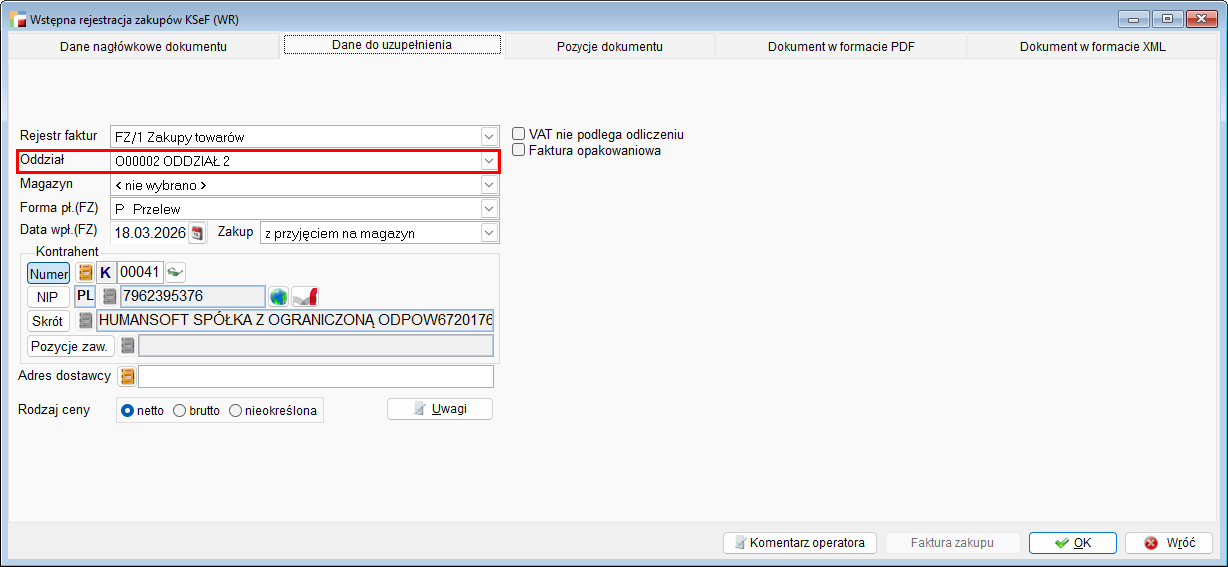Click the orange list icon beside Numer
The height and width of the screenshot is (567, 1228).
point(85,272)
